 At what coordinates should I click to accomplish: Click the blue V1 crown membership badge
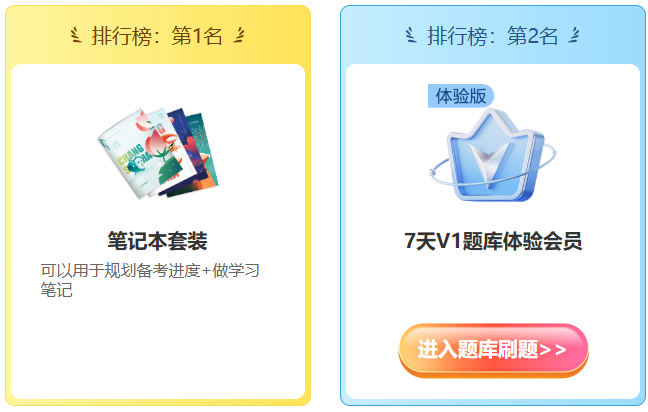coord(493,156)
